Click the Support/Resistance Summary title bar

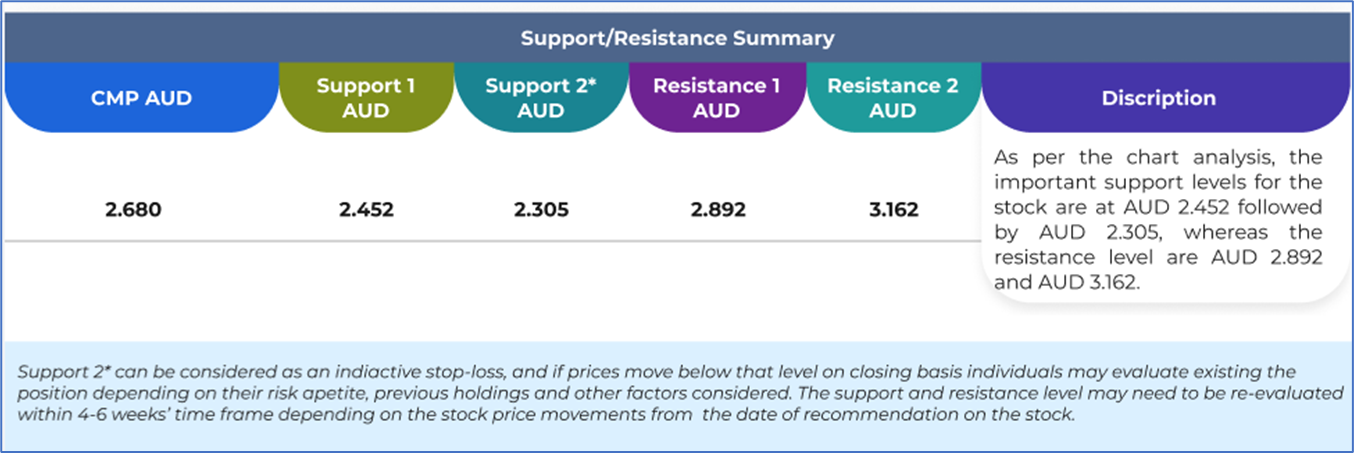tap(676, 39)
